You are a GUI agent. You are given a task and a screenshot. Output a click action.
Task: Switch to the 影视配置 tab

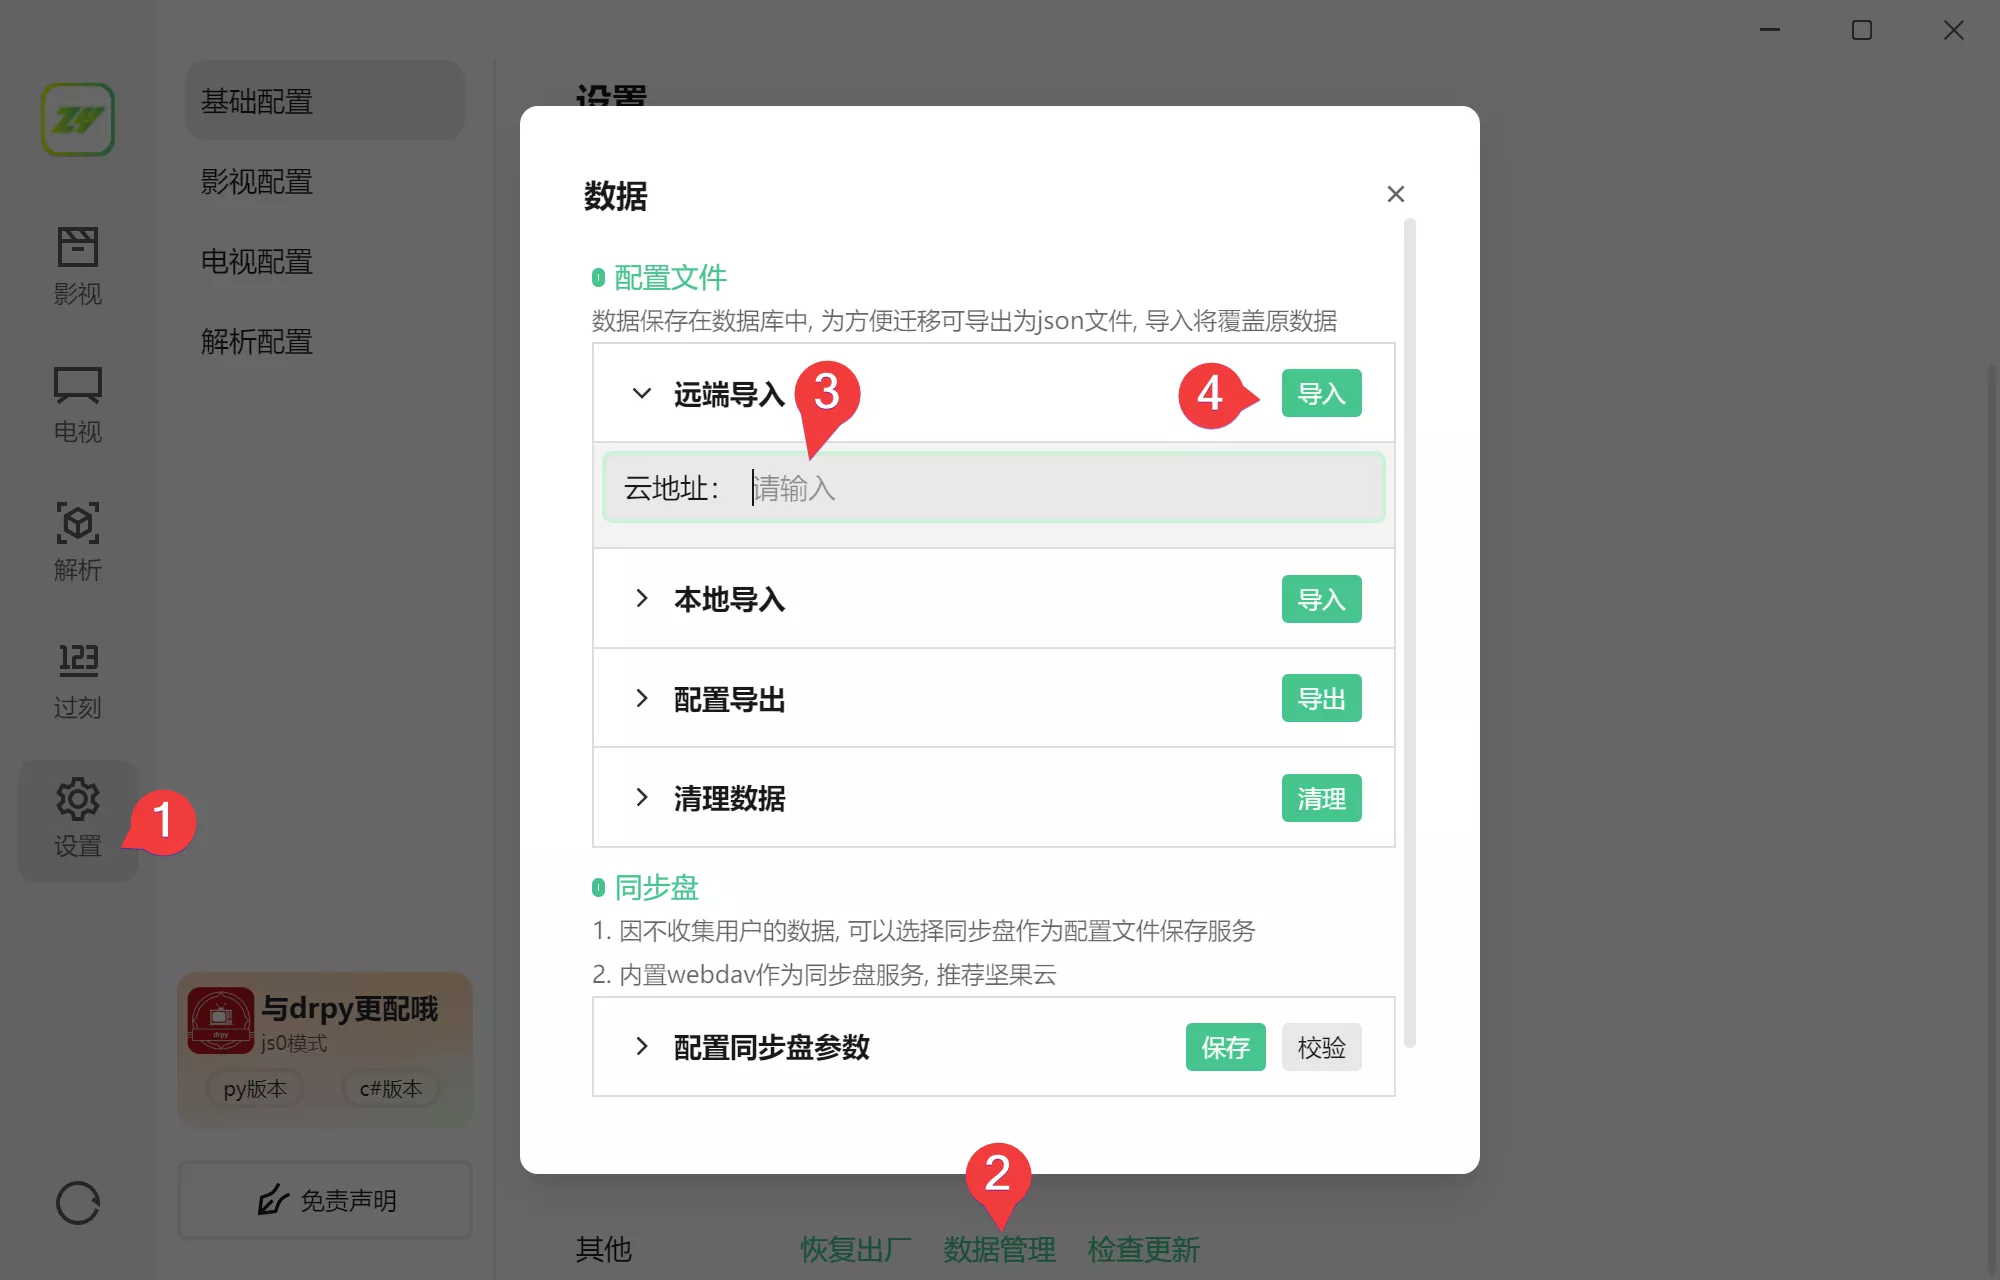pos(255,181)
